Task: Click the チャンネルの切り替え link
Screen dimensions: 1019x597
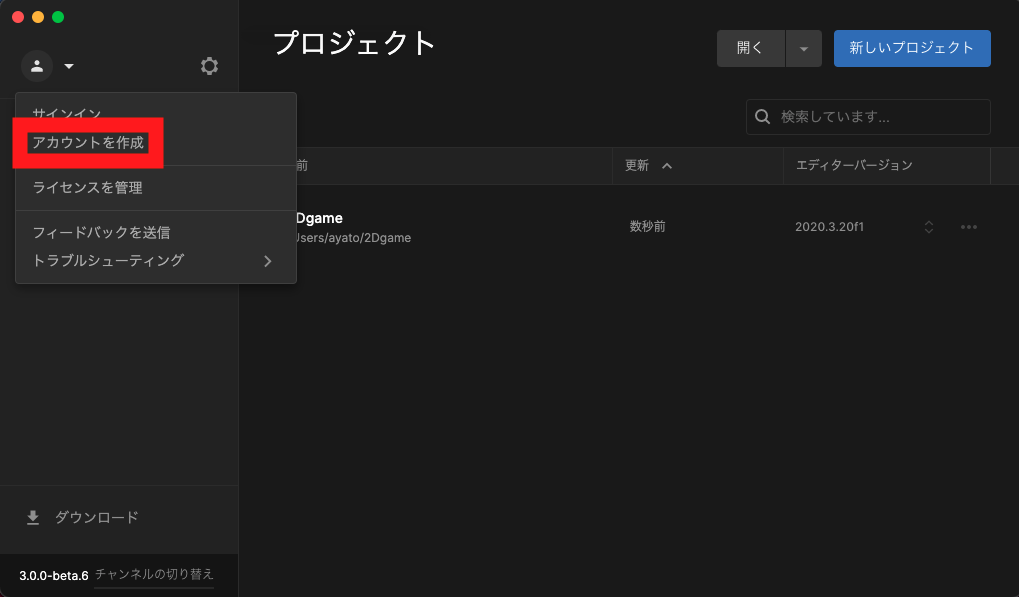Action: pos(152,574)
